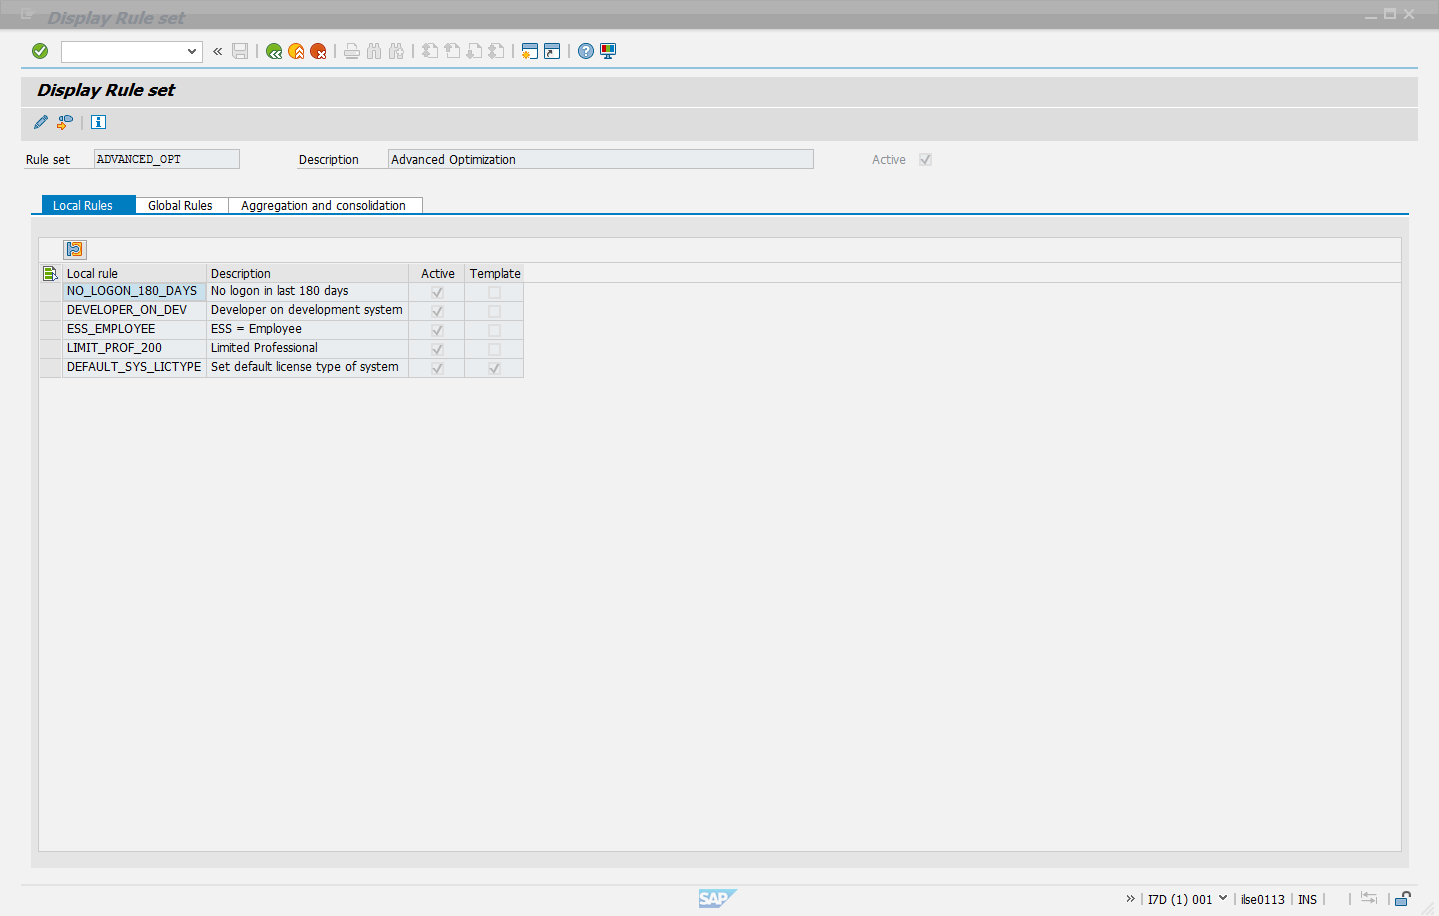
Task: Click the red Cancel icon
Action: click(318, 51)
